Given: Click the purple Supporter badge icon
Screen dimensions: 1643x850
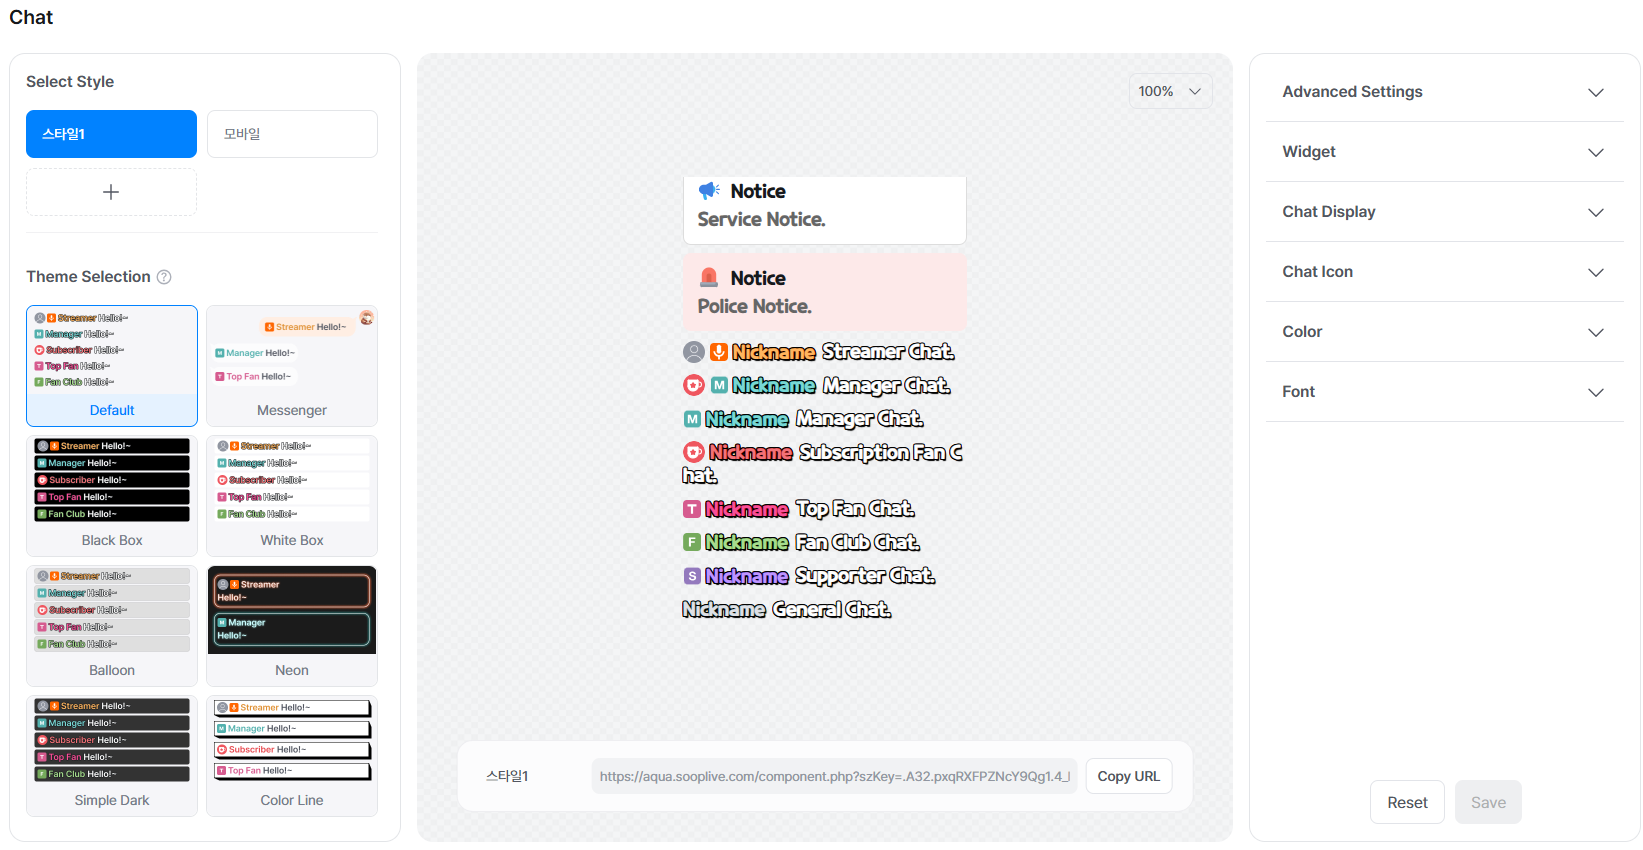Looking at the screenshot, I should pyautogui.click(x=692, y=576).
